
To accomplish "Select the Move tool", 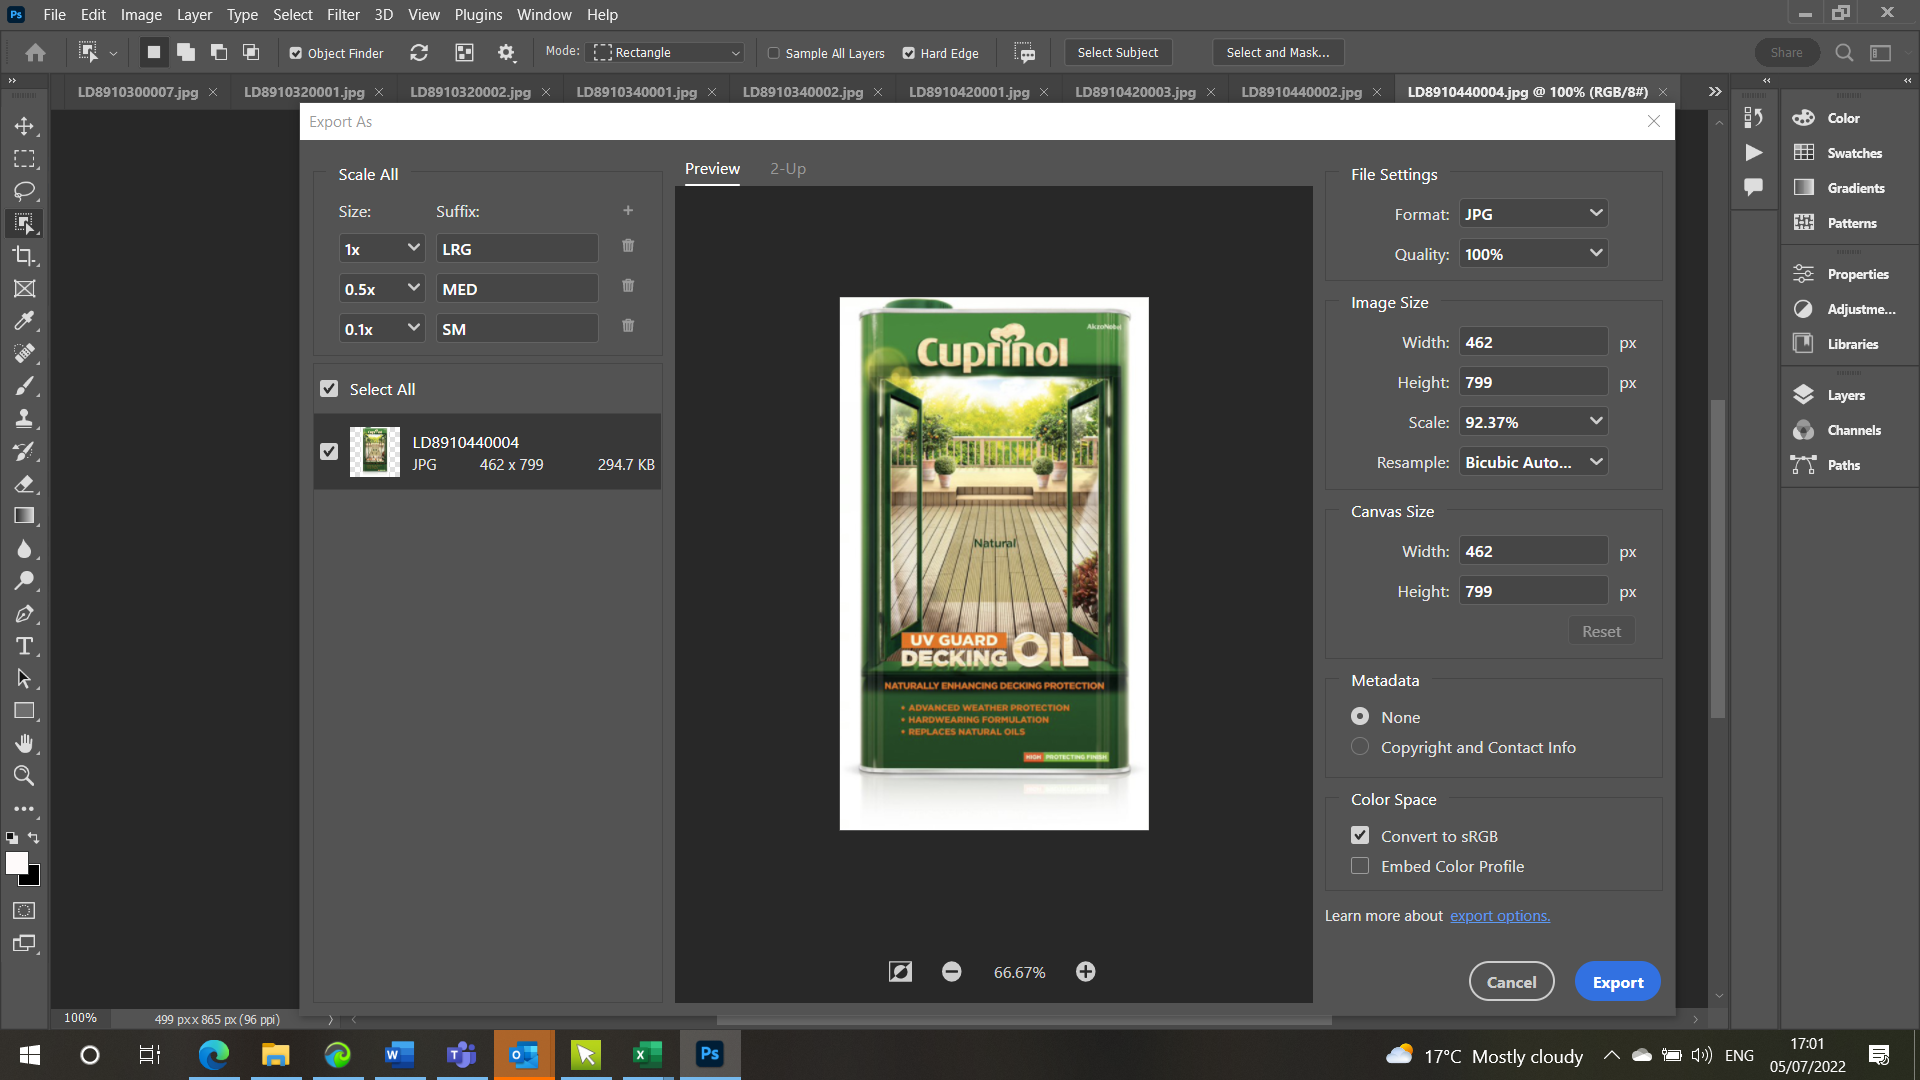I will [x=25, y=126].
